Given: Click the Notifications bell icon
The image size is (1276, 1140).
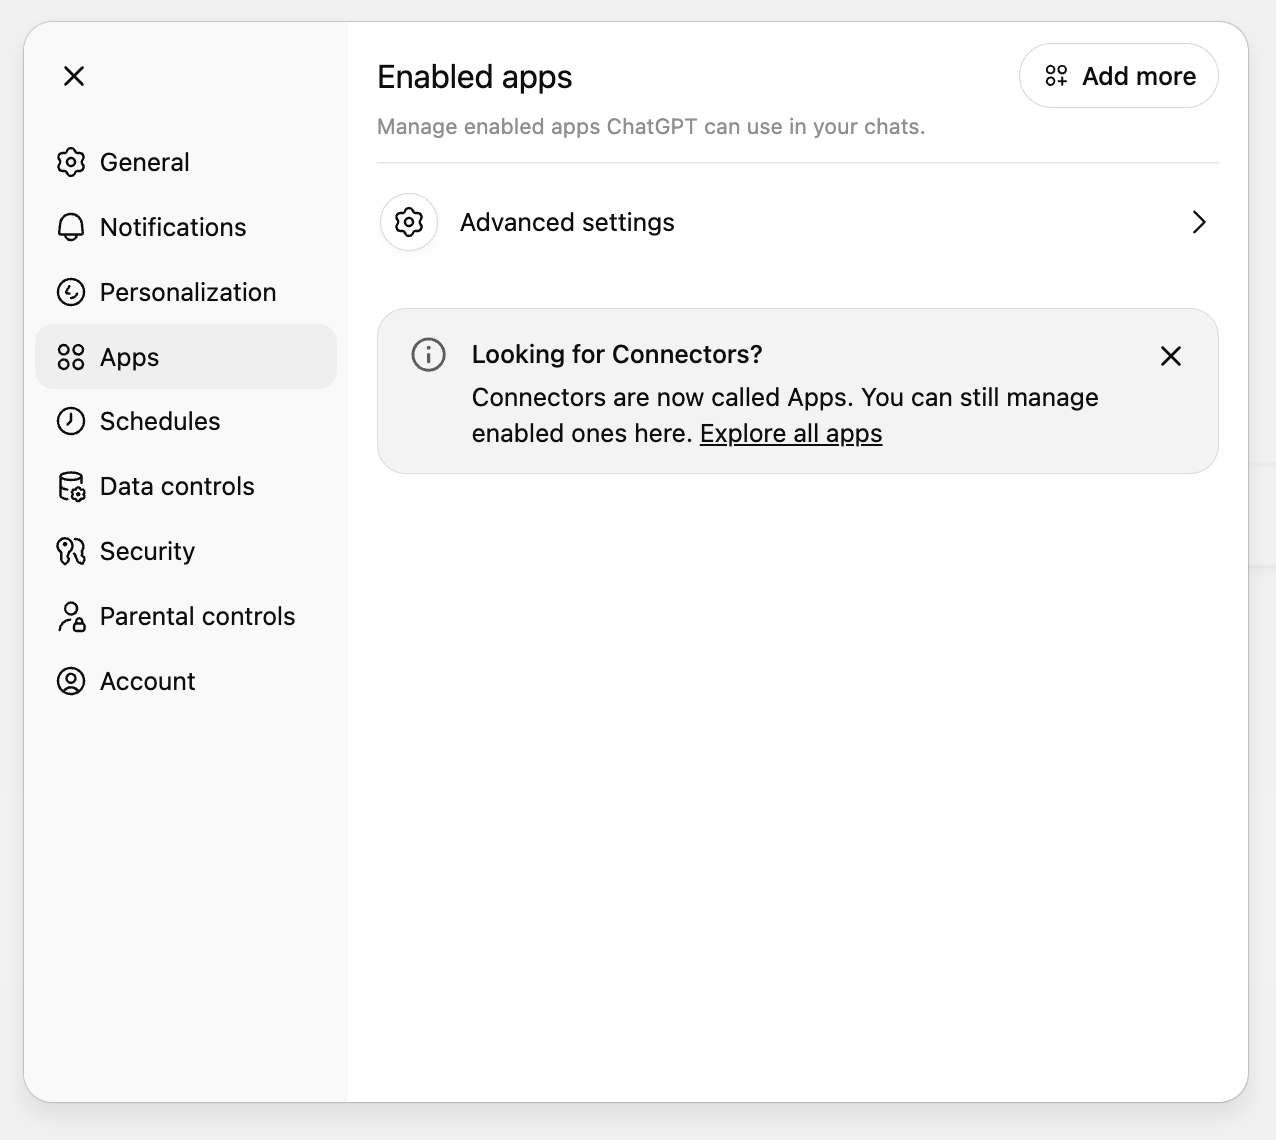Looking at the screenshot, I should (71, 227).
